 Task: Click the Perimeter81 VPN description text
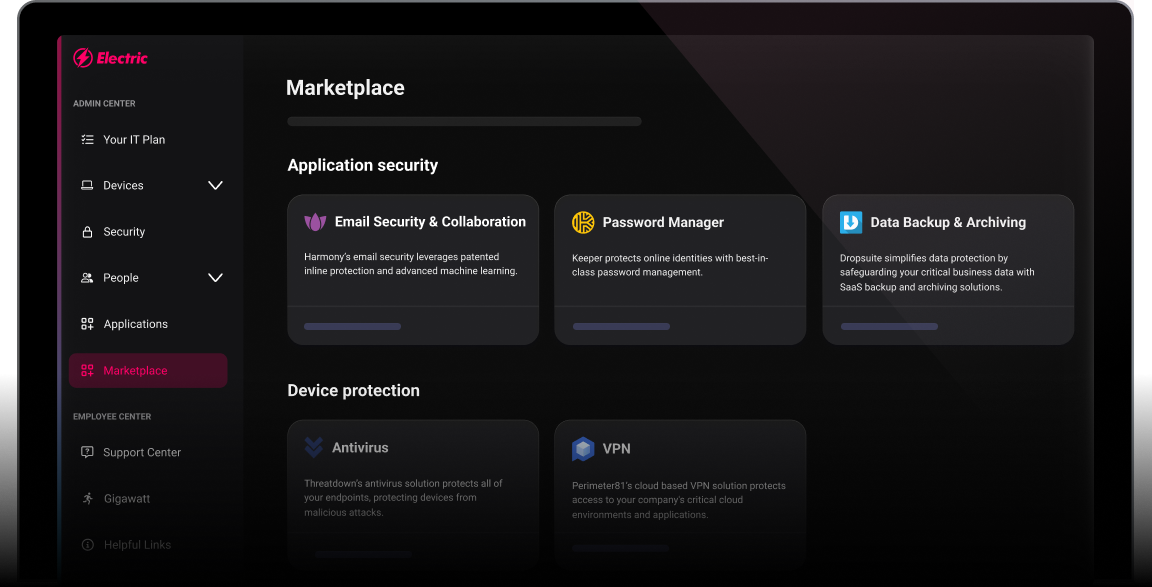[x=679, y=500]
